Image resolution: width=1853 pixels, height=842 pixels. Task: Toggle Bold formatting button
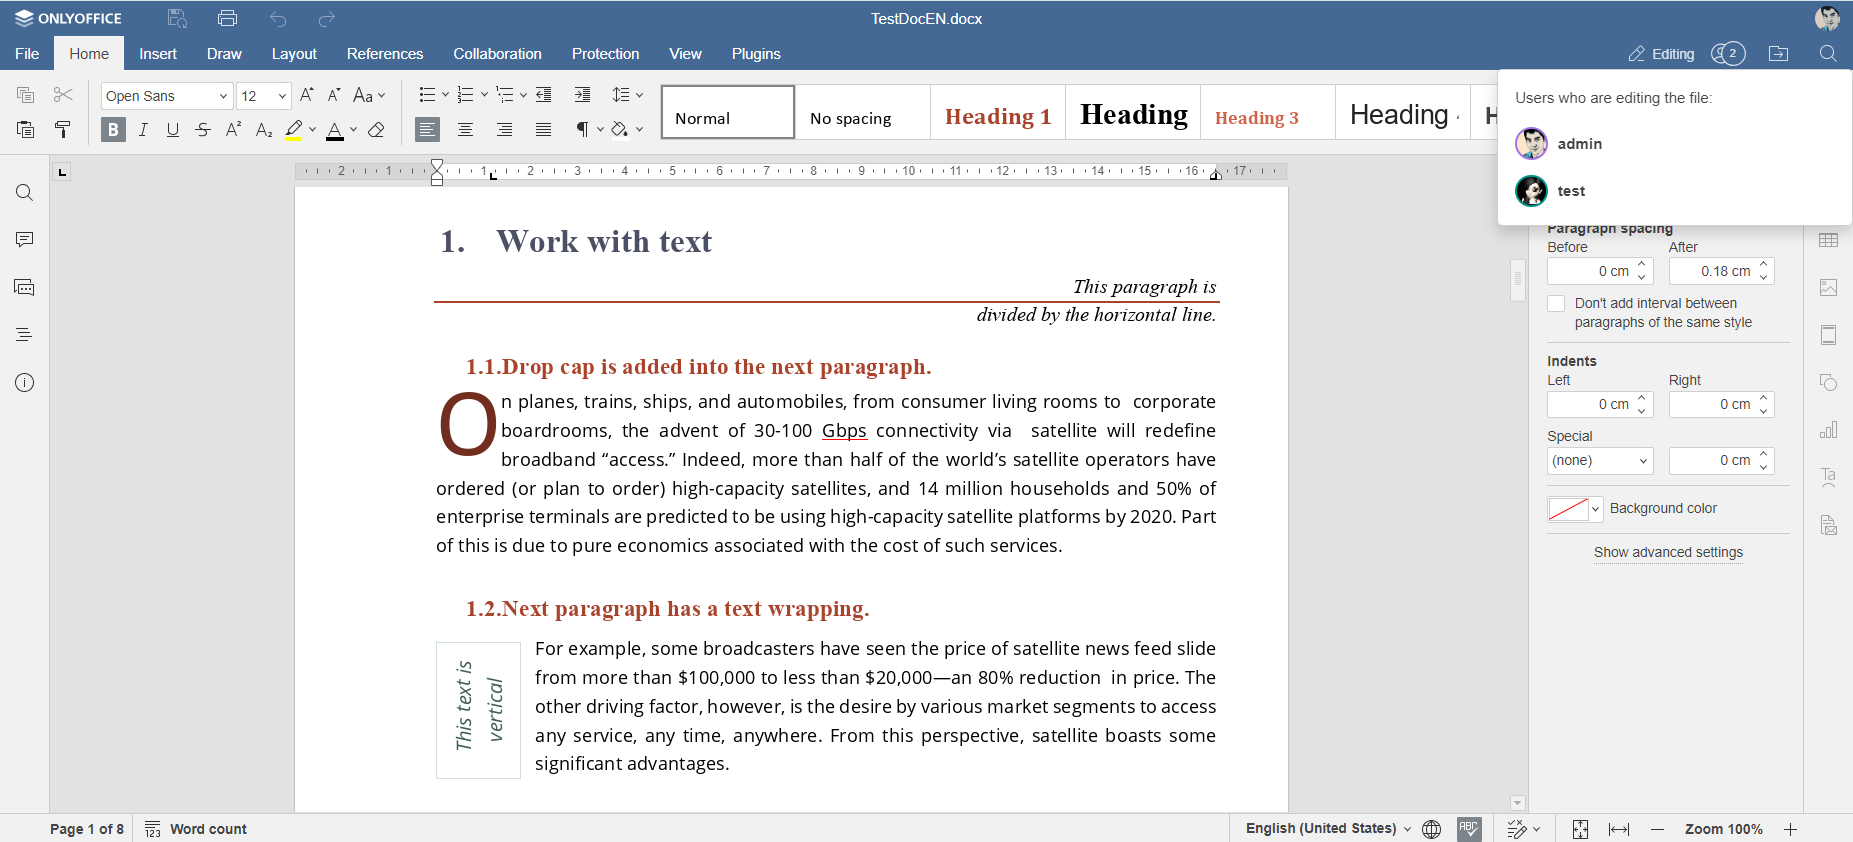[113, 129]
